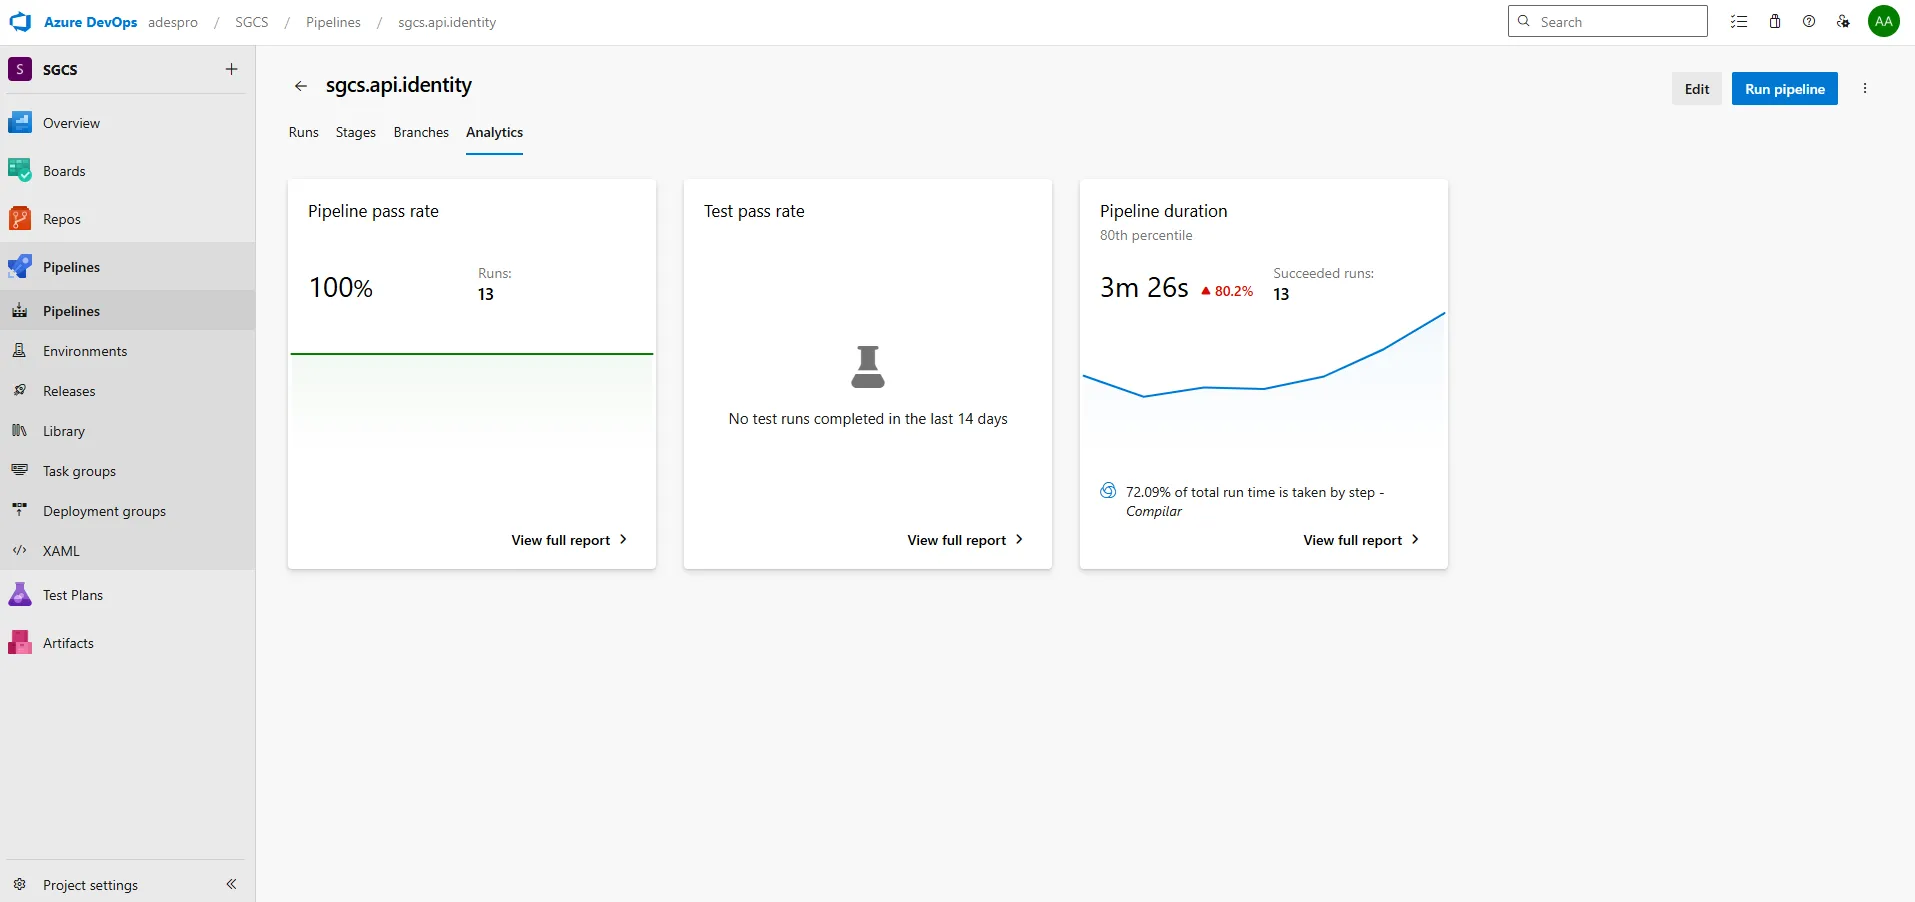1915x902 pixels.
Task: Click the Test Plans flask icon
Action: [x=20, y=595]
